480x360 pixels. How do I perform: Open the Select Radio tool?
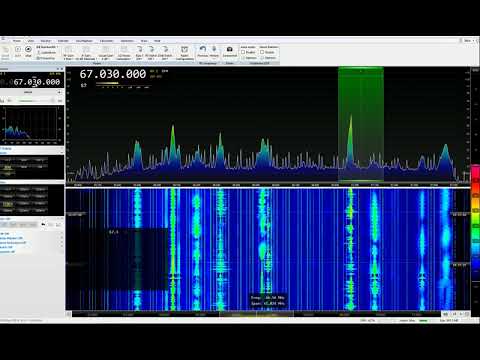point(5,52)
